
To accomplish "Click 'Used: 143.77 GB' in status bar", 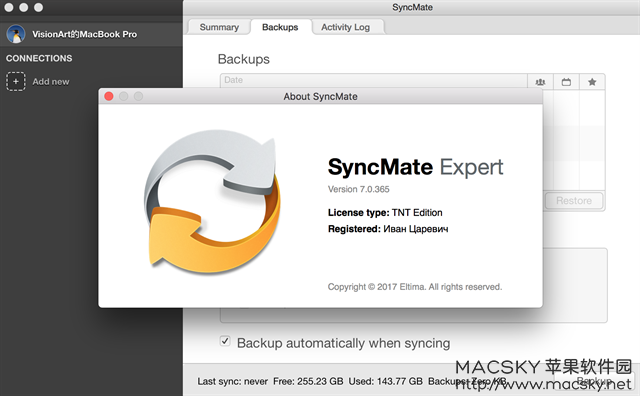I will [x=385, y=381].
